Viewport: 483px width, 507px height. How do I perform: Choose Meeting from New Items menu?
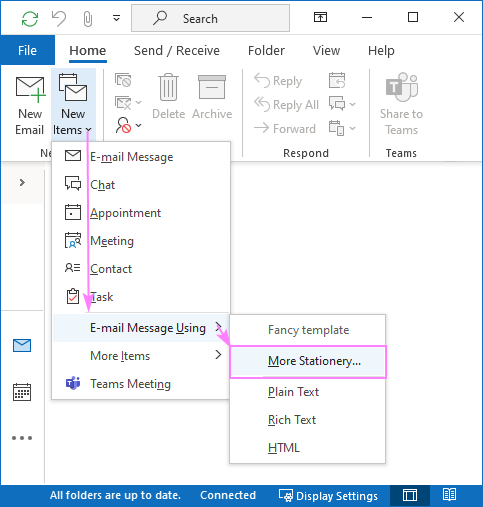[141, 241]
